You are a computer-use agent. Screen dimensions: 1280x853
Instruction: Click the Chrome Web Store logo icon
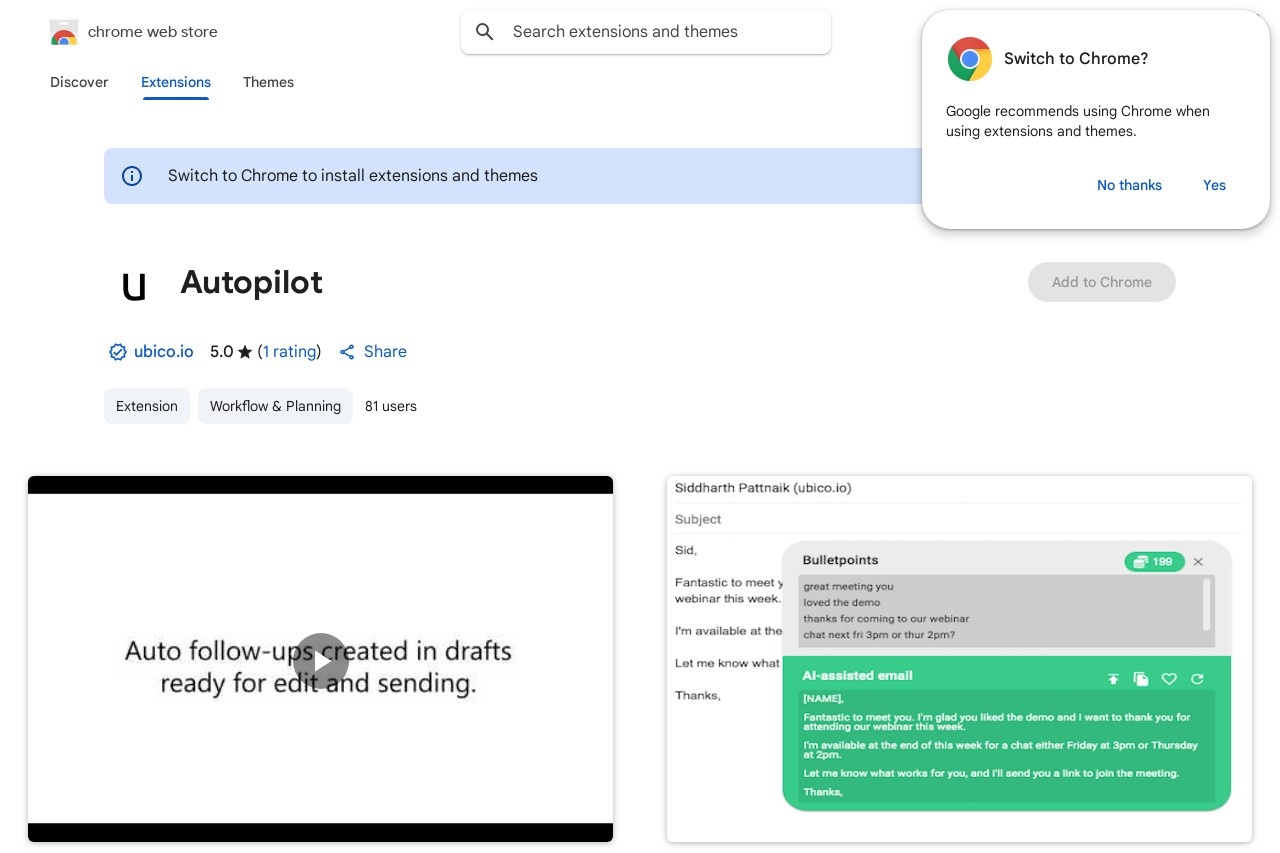tap(64, 32)
